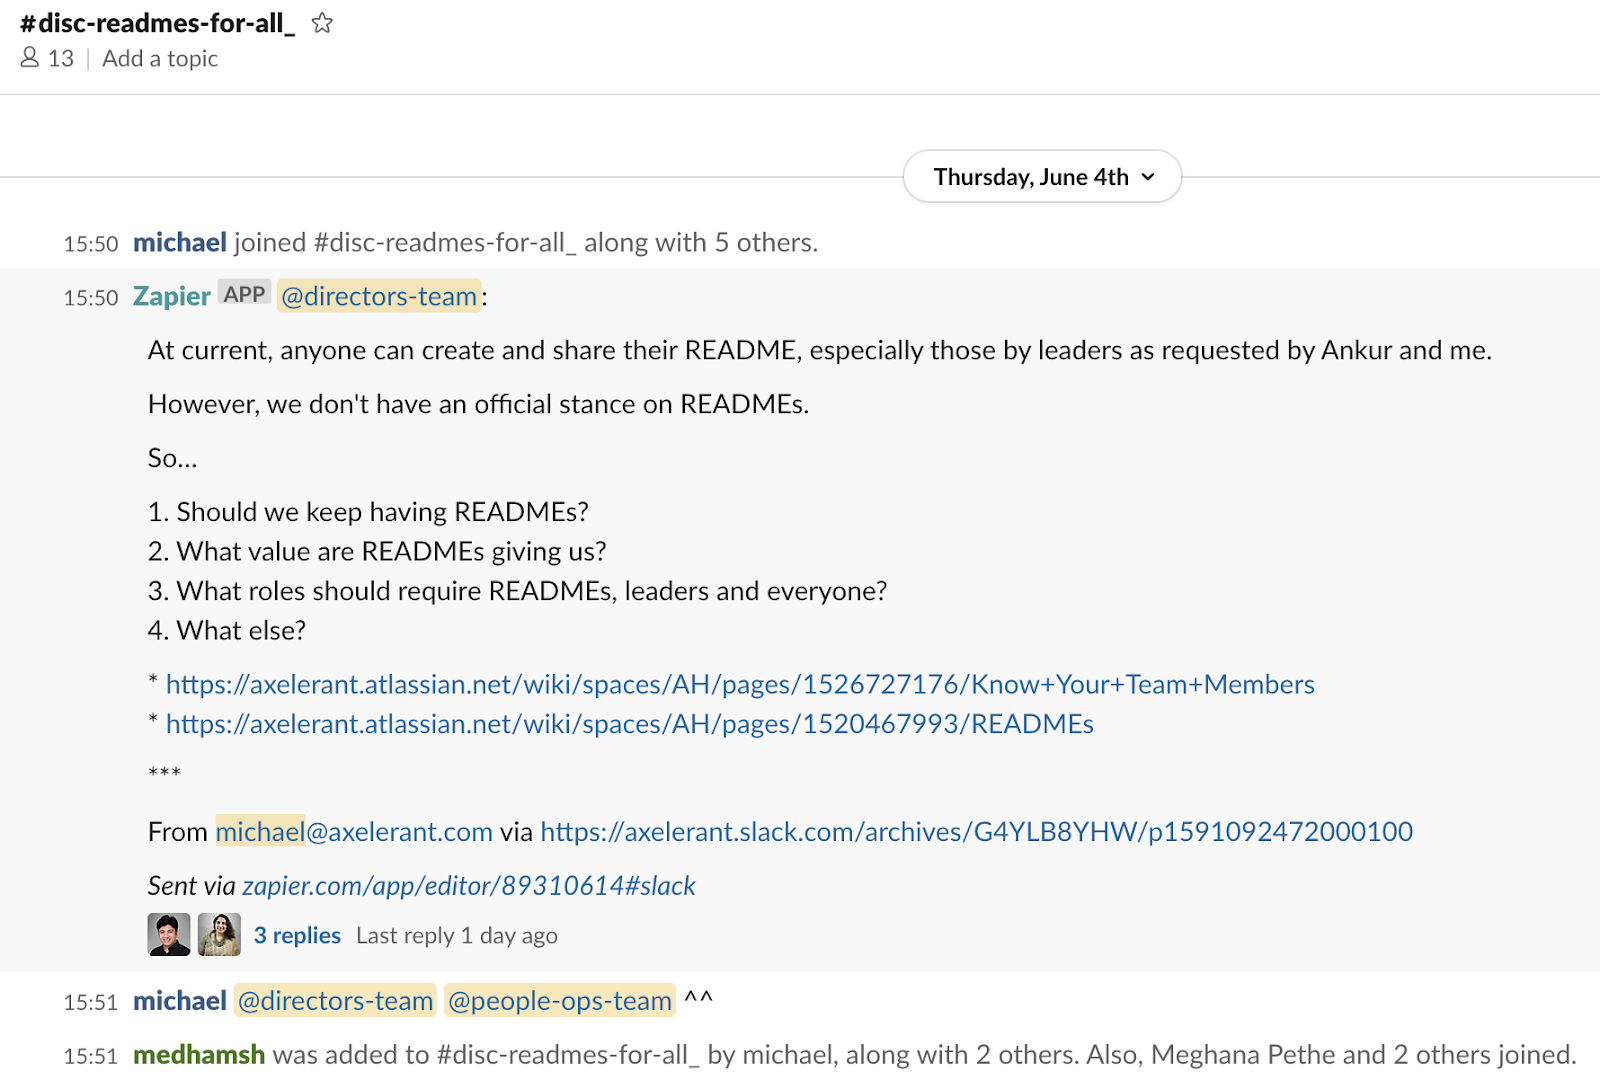Screen dimensions: 1600x1089
Task: Click the line '4. What else?'
Action: coord(227,630)
